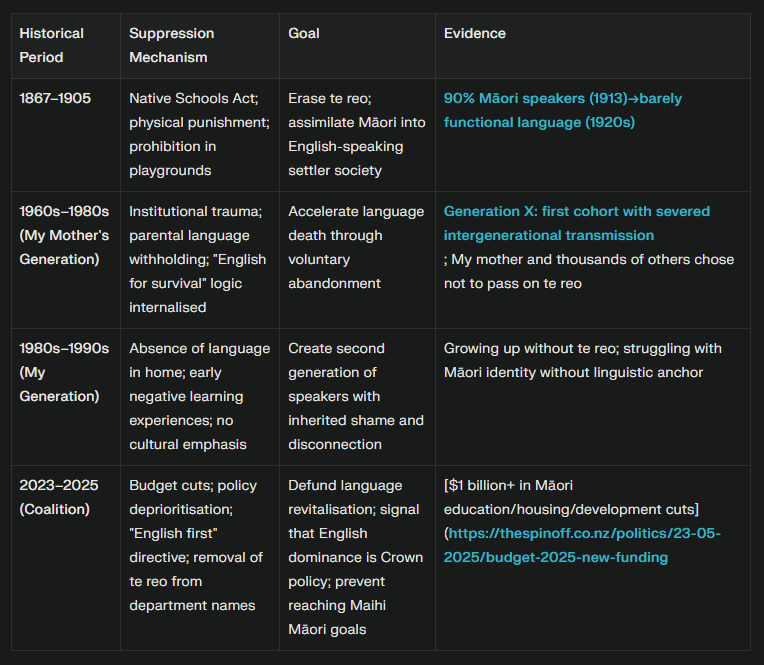Open the Generation X severed transmission link
The width and height of the screenshot is (764, 665).
[576, 212]
